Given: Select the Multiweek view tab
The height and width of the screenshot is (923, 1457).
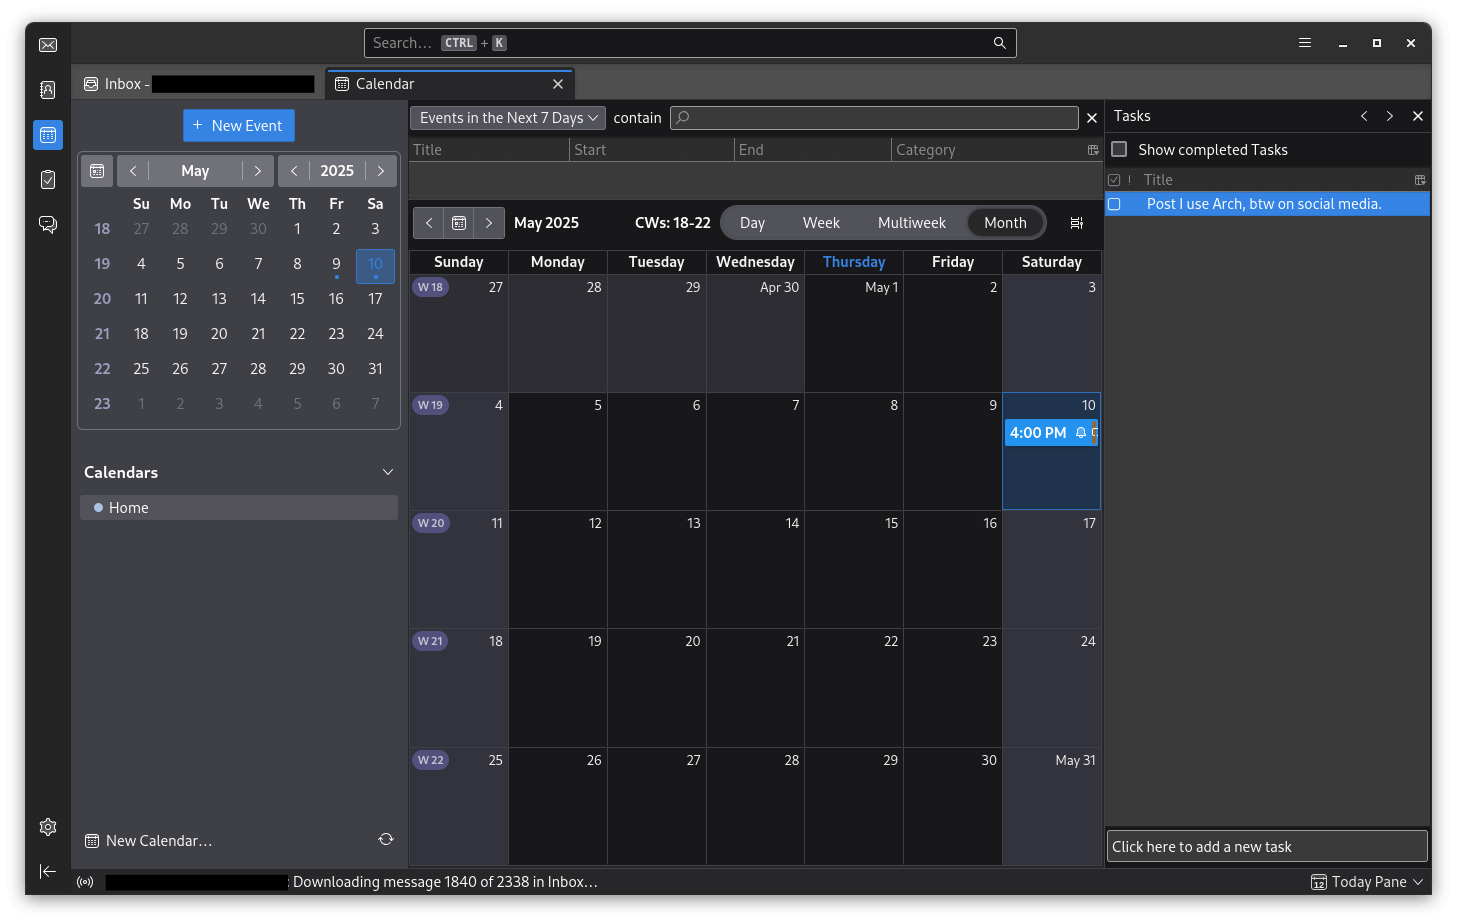Looking at the screenshot, I should click(x=911, y=223).
